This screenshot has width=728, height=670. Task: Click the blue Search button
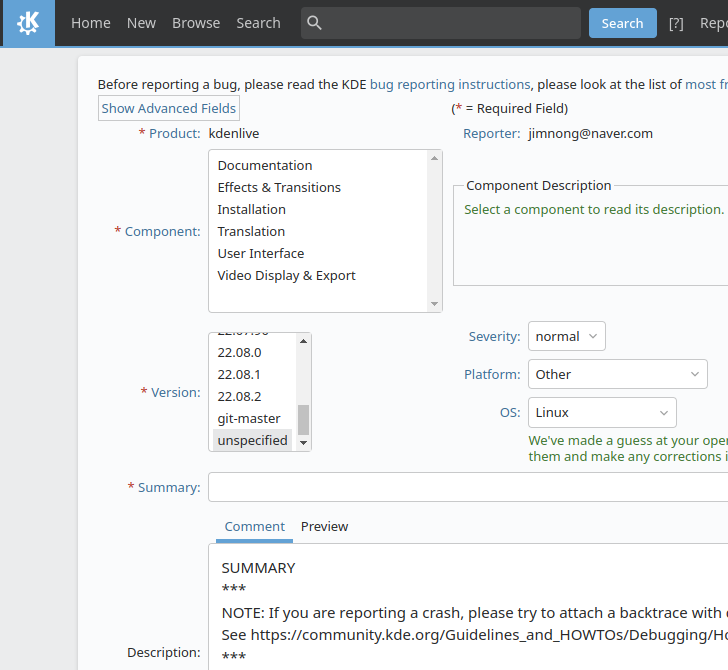pyautogui.click(x=623, y=23)
